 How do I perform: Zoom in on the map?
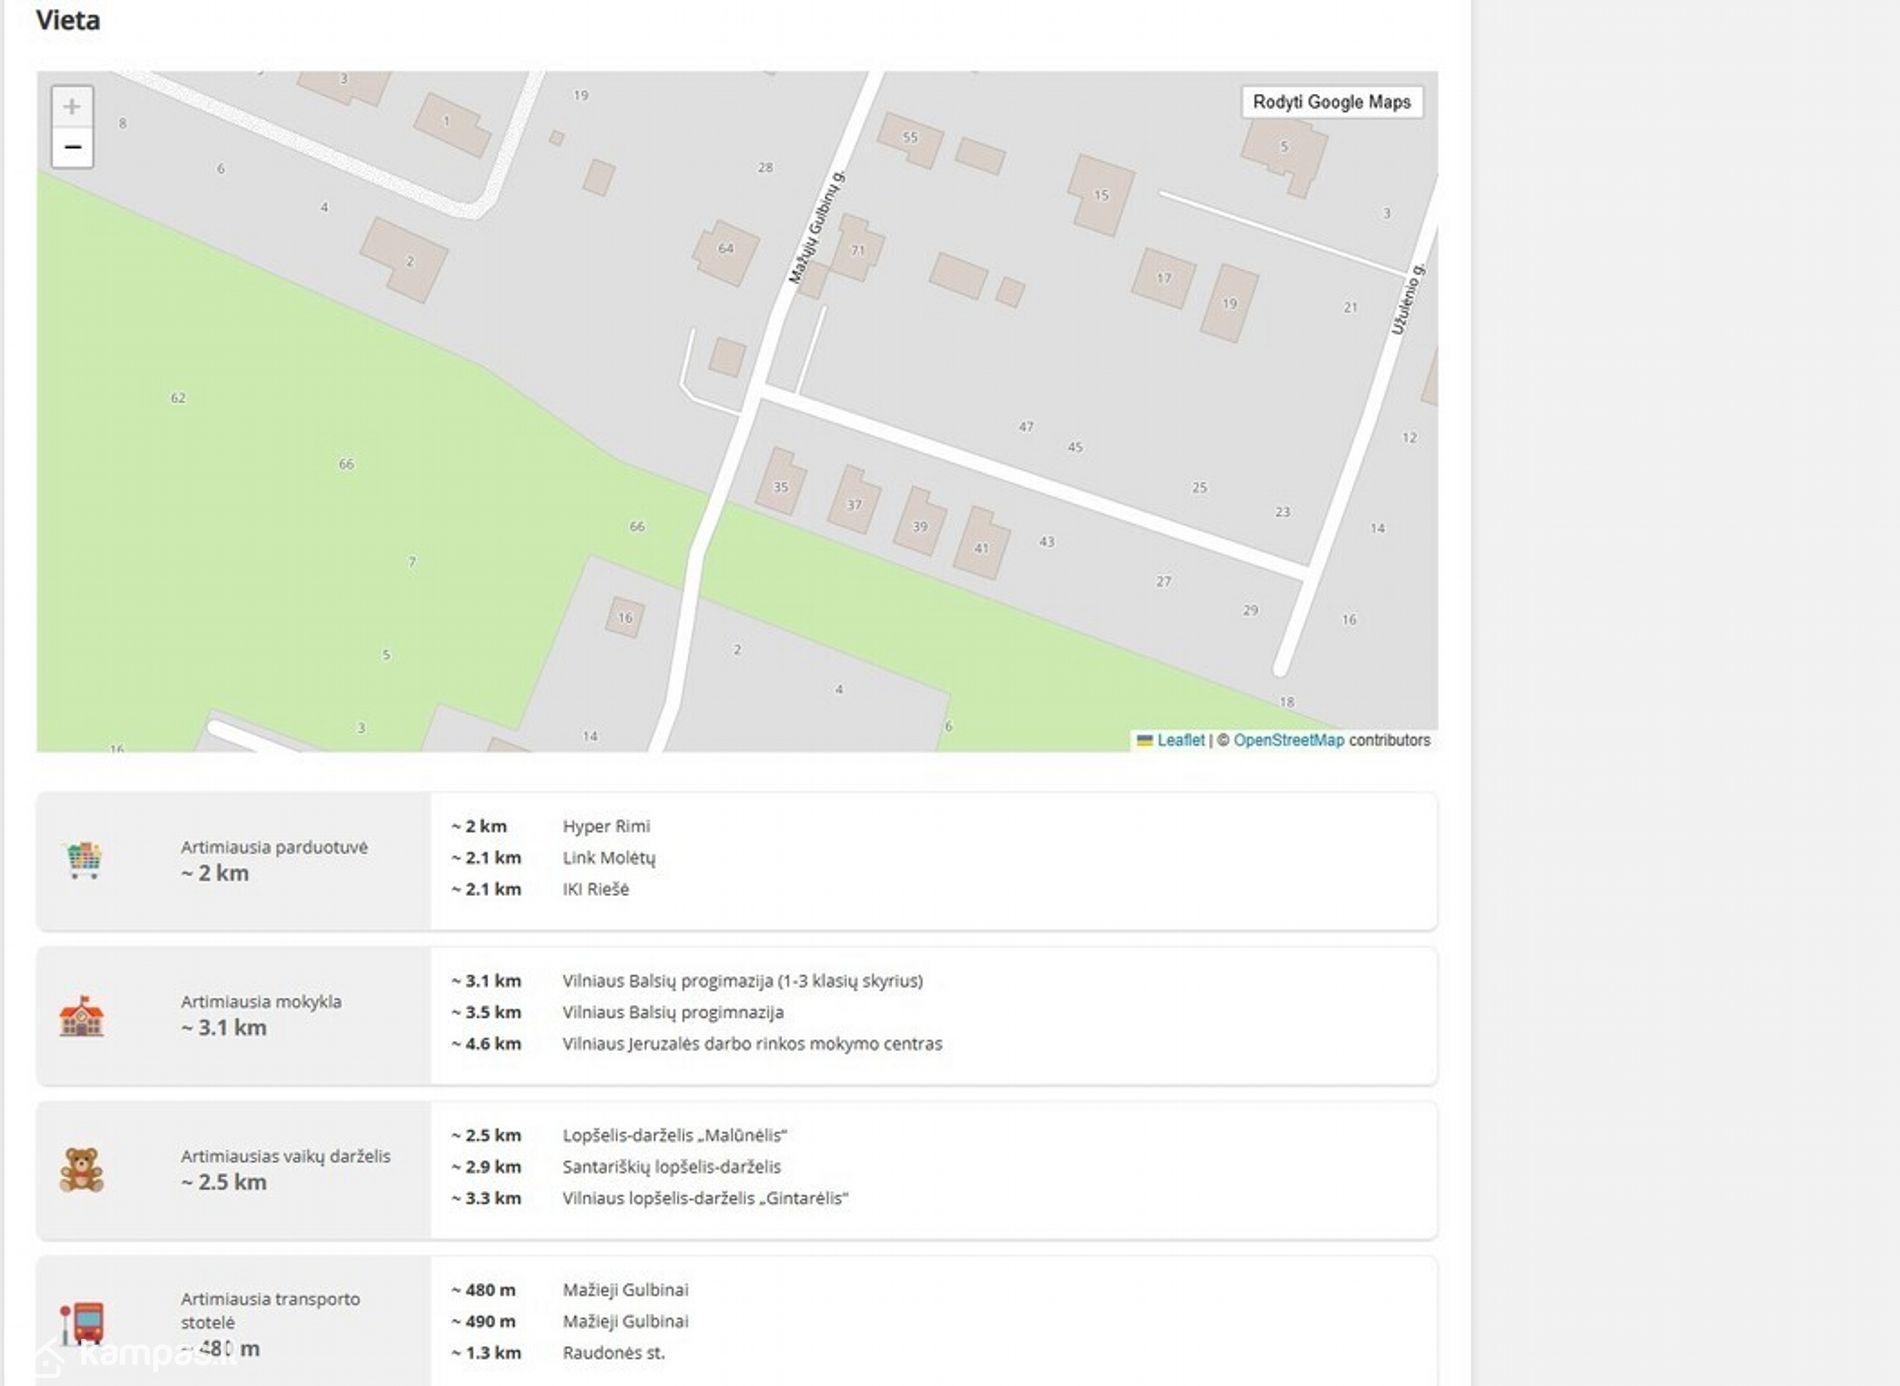pos(72,107)
